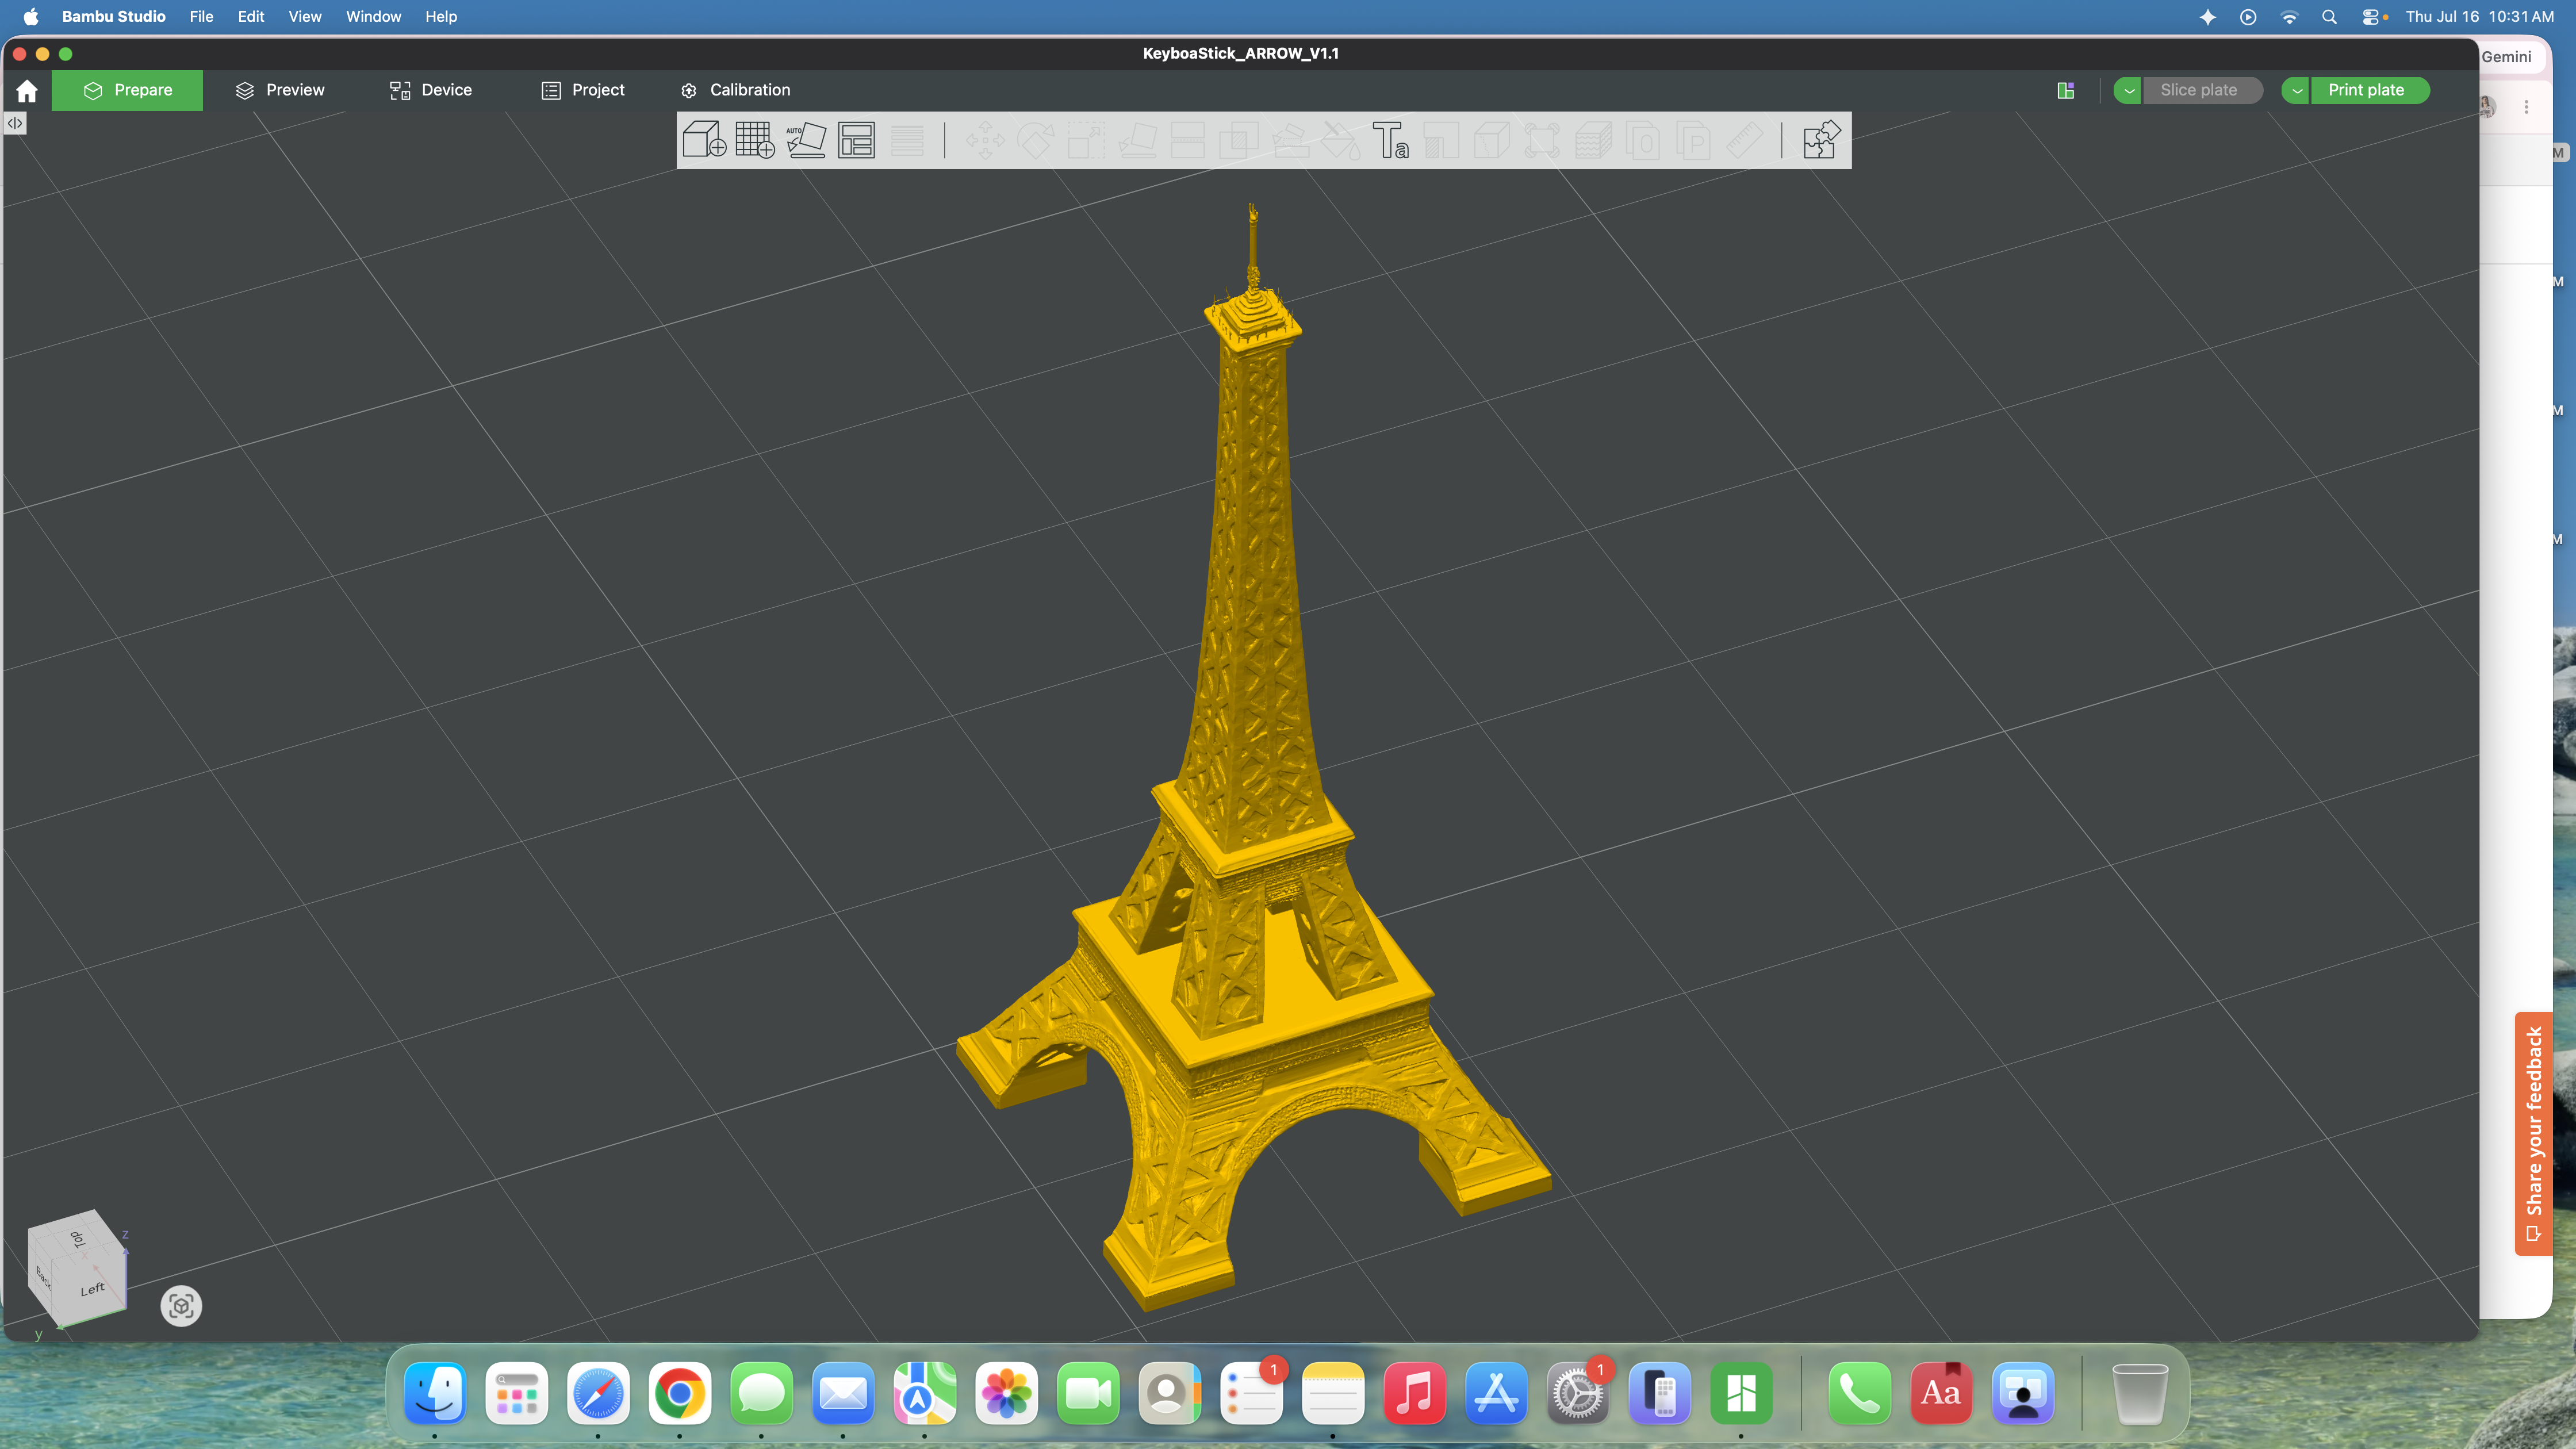Select the Color painting bucket tool
Viewport: 2576px width, 1449px height.
(1340, 140)
